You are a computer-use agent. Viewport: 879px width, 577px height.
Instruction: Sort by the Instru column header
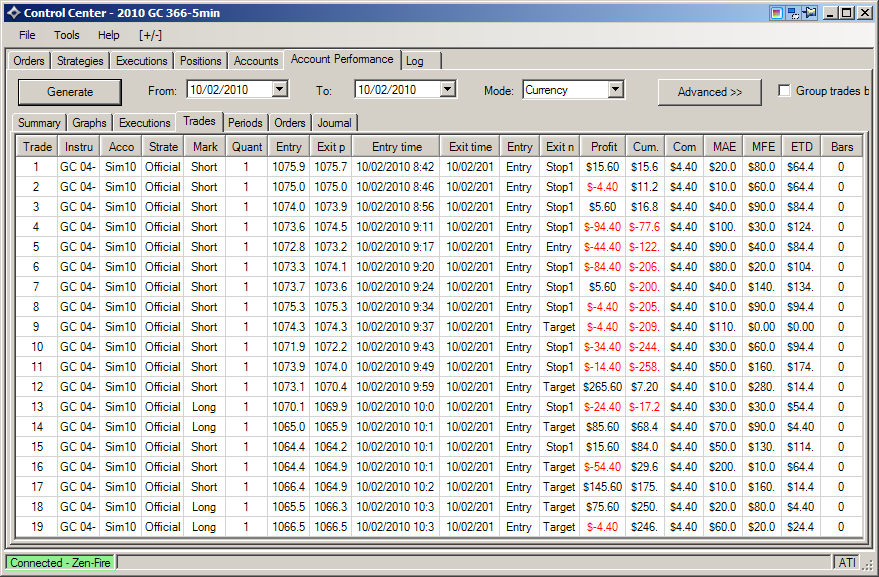79,146
